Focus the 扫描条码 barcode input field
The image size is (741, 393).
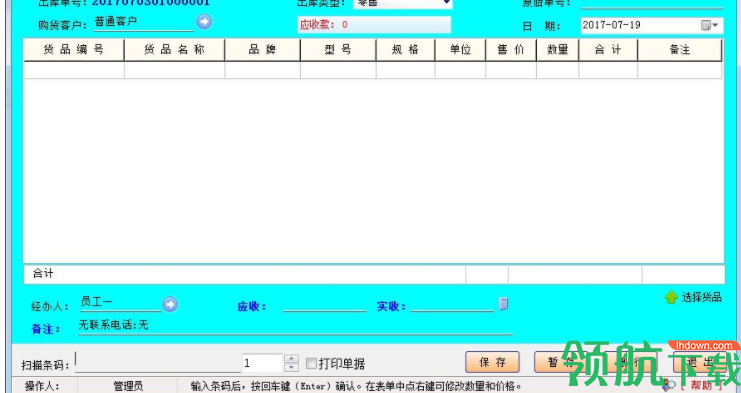pyautogui.click(x=157, y=363)
